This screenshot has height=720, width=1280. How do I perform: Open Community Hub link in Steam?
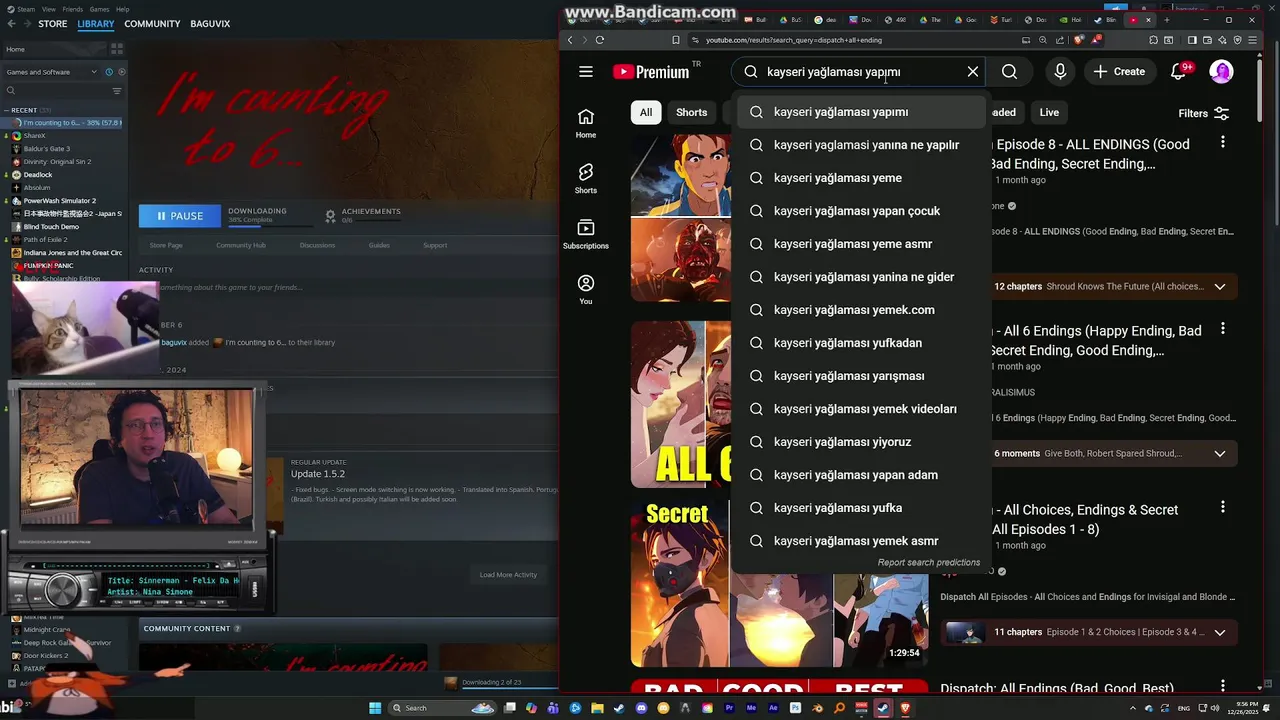click(x=241, y=245)
